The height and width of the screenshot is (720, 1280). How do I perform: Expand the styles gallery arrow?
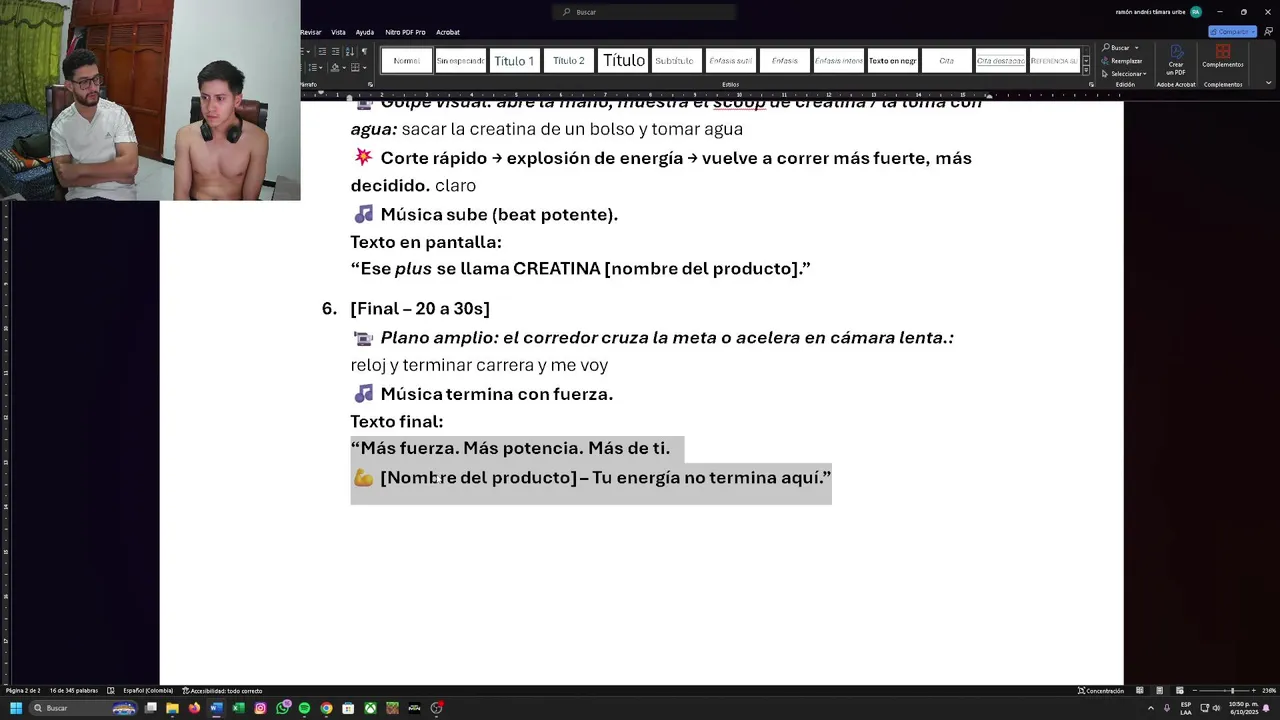pos(1086,72)
